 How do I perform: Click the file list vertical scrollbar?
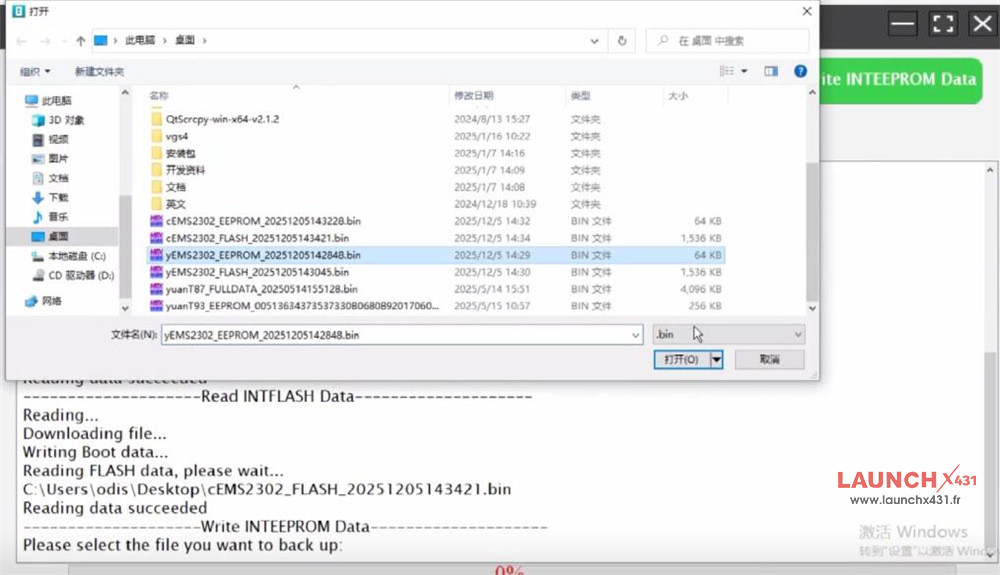pyautogui.click(x=812, y=233)
